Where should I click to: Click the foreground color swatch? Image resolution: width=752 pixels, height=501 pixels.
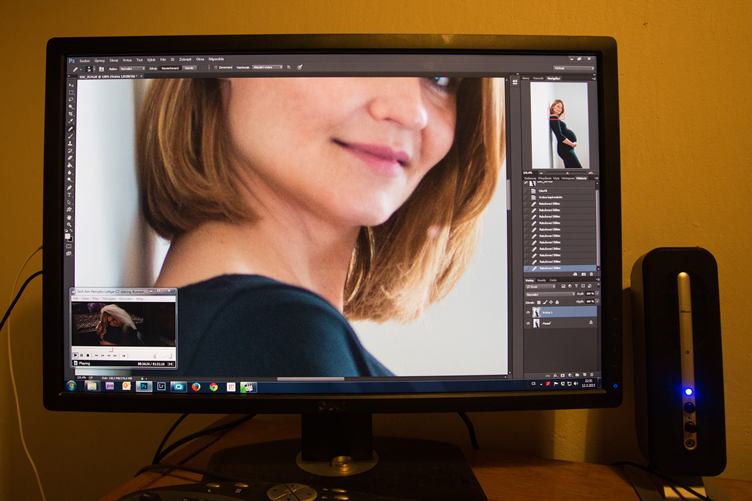pyautogui.click(x=68, y=236)
